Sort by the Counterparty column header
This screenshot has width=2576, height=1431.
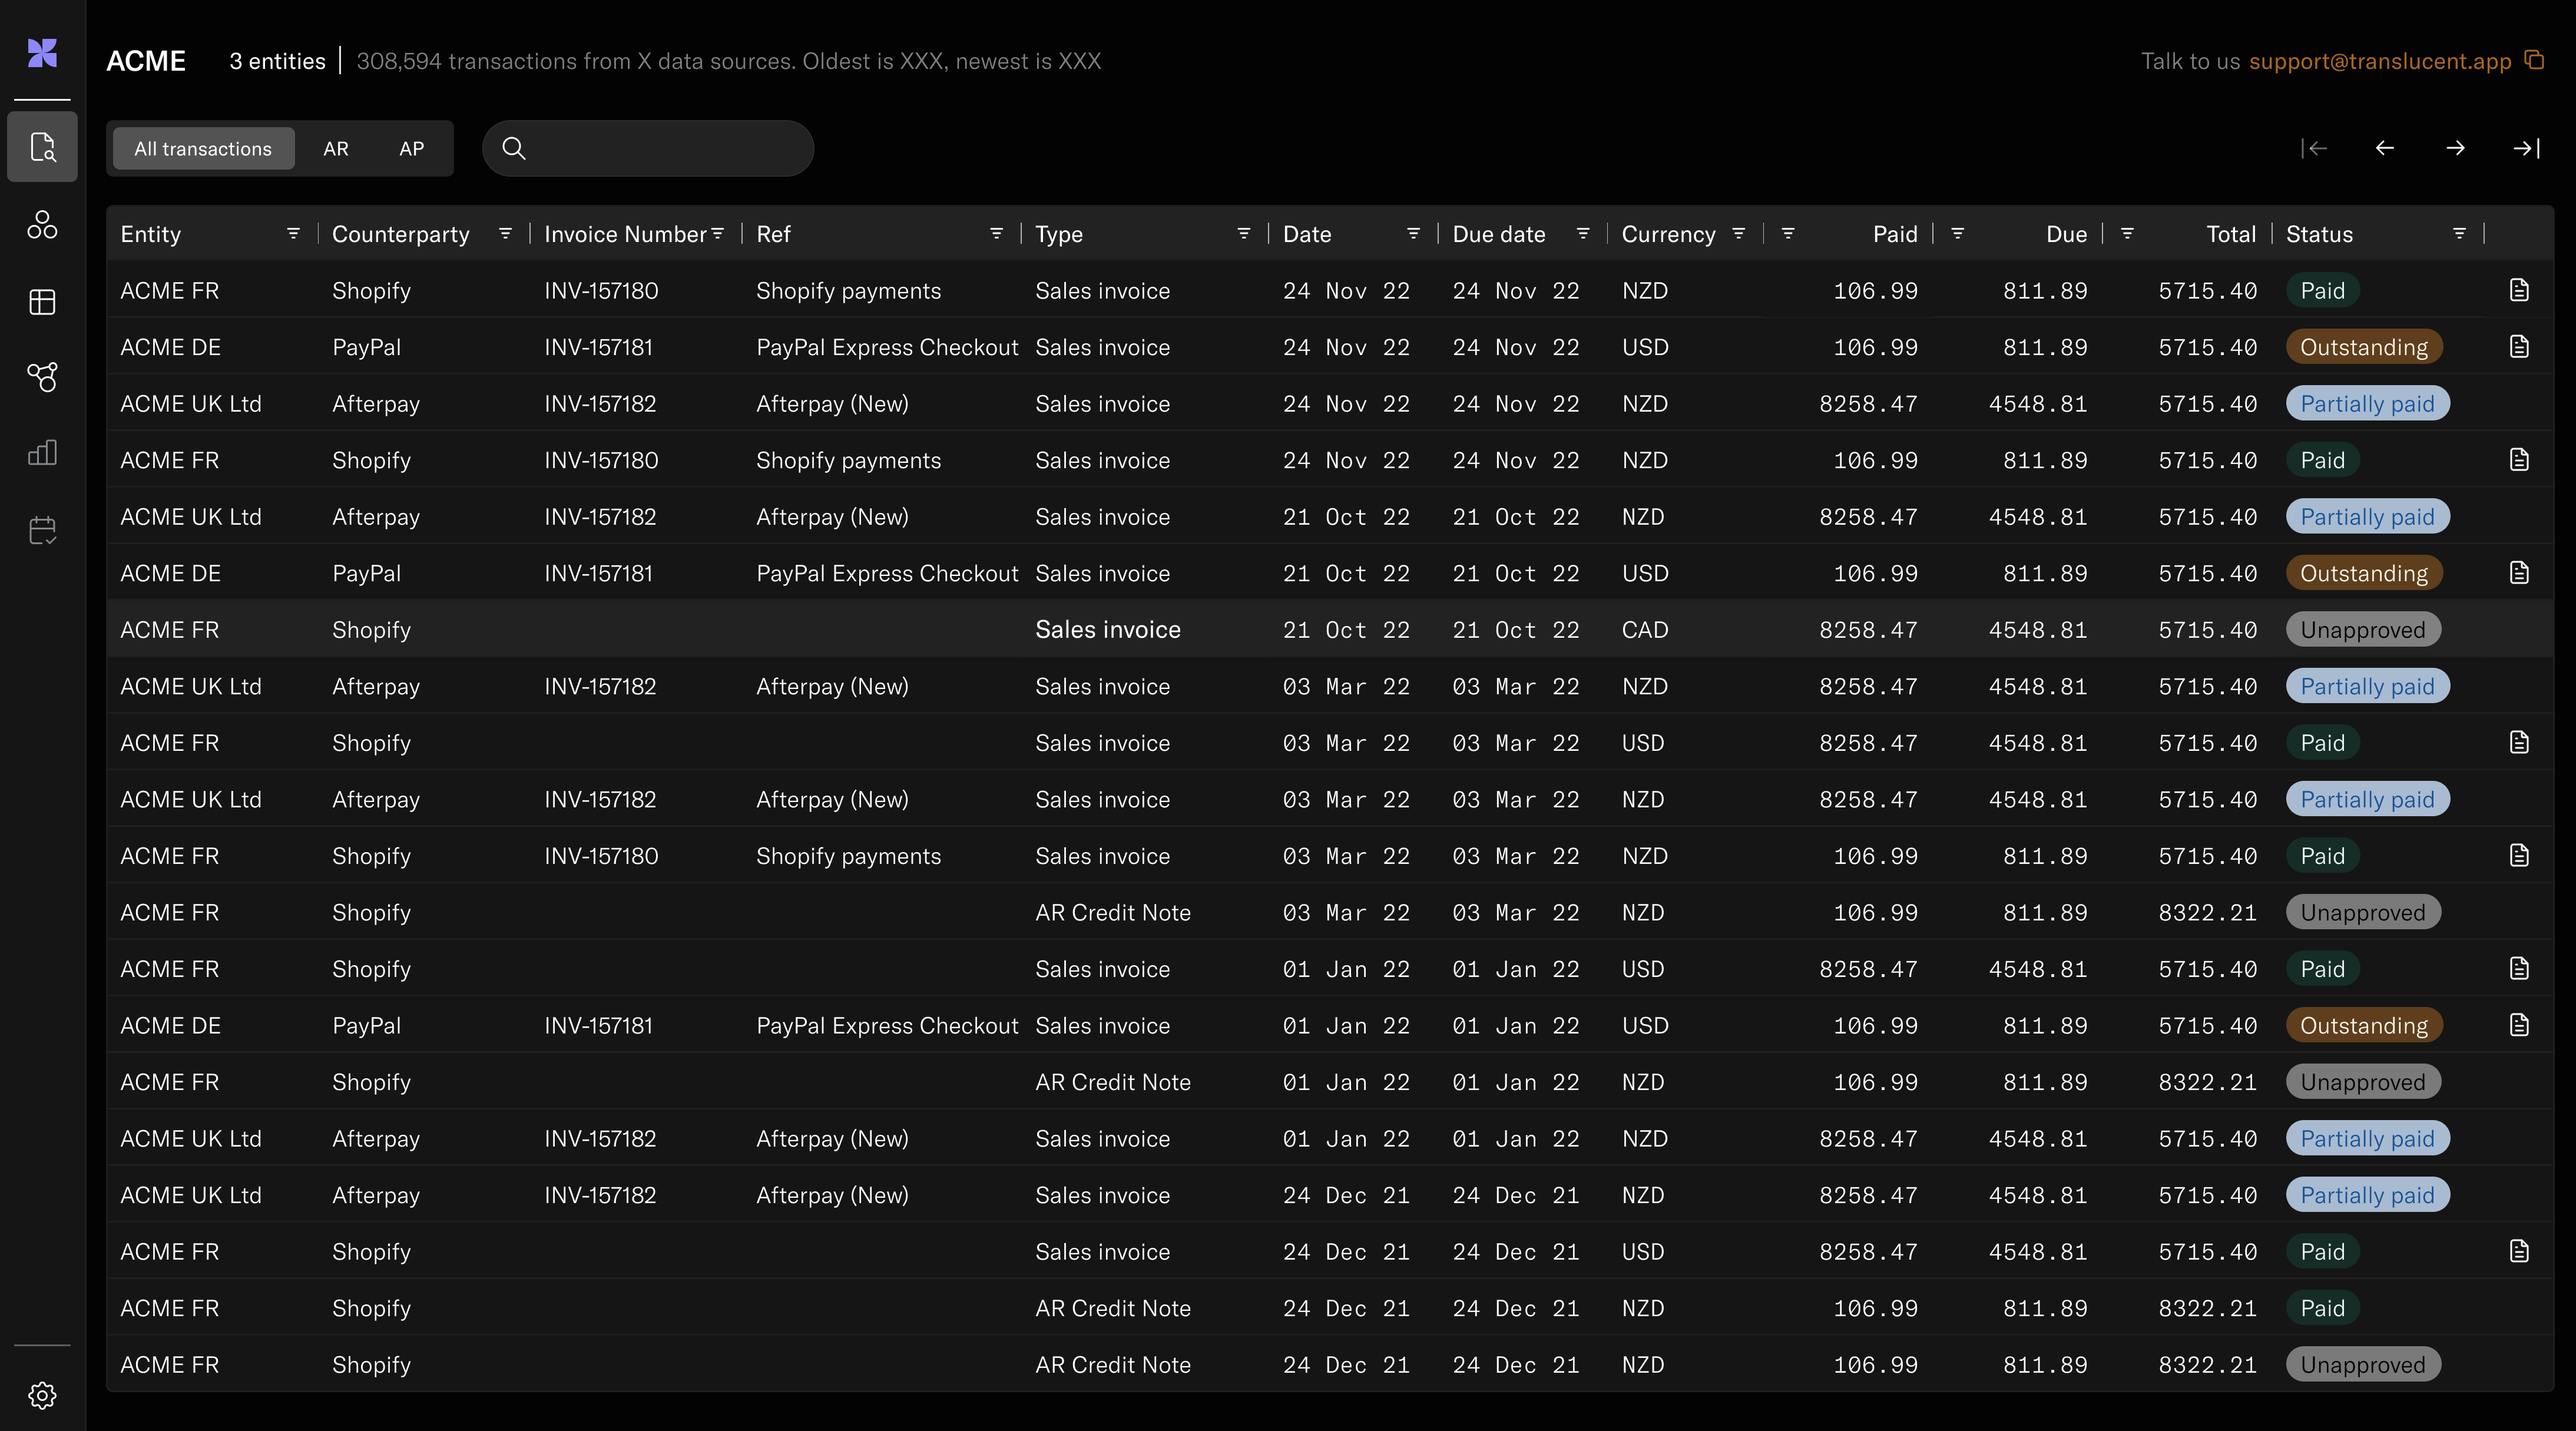401,234
